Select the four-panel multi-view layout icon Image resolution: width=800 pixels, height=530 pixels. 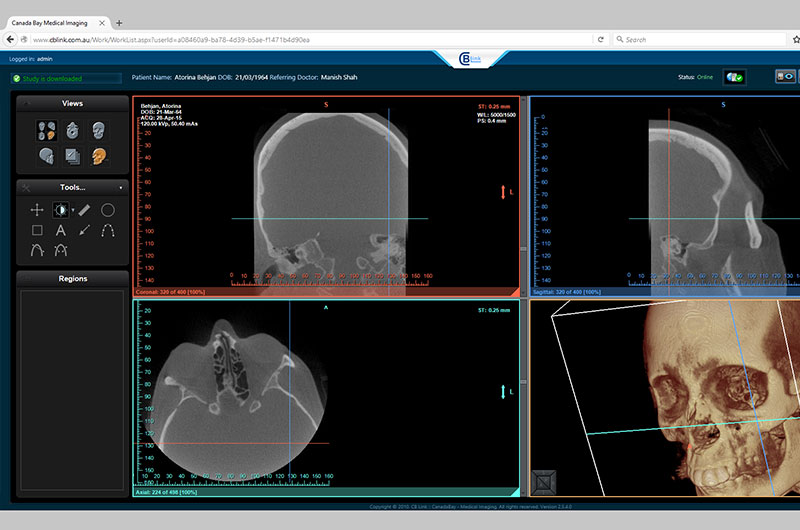(46, 131)
